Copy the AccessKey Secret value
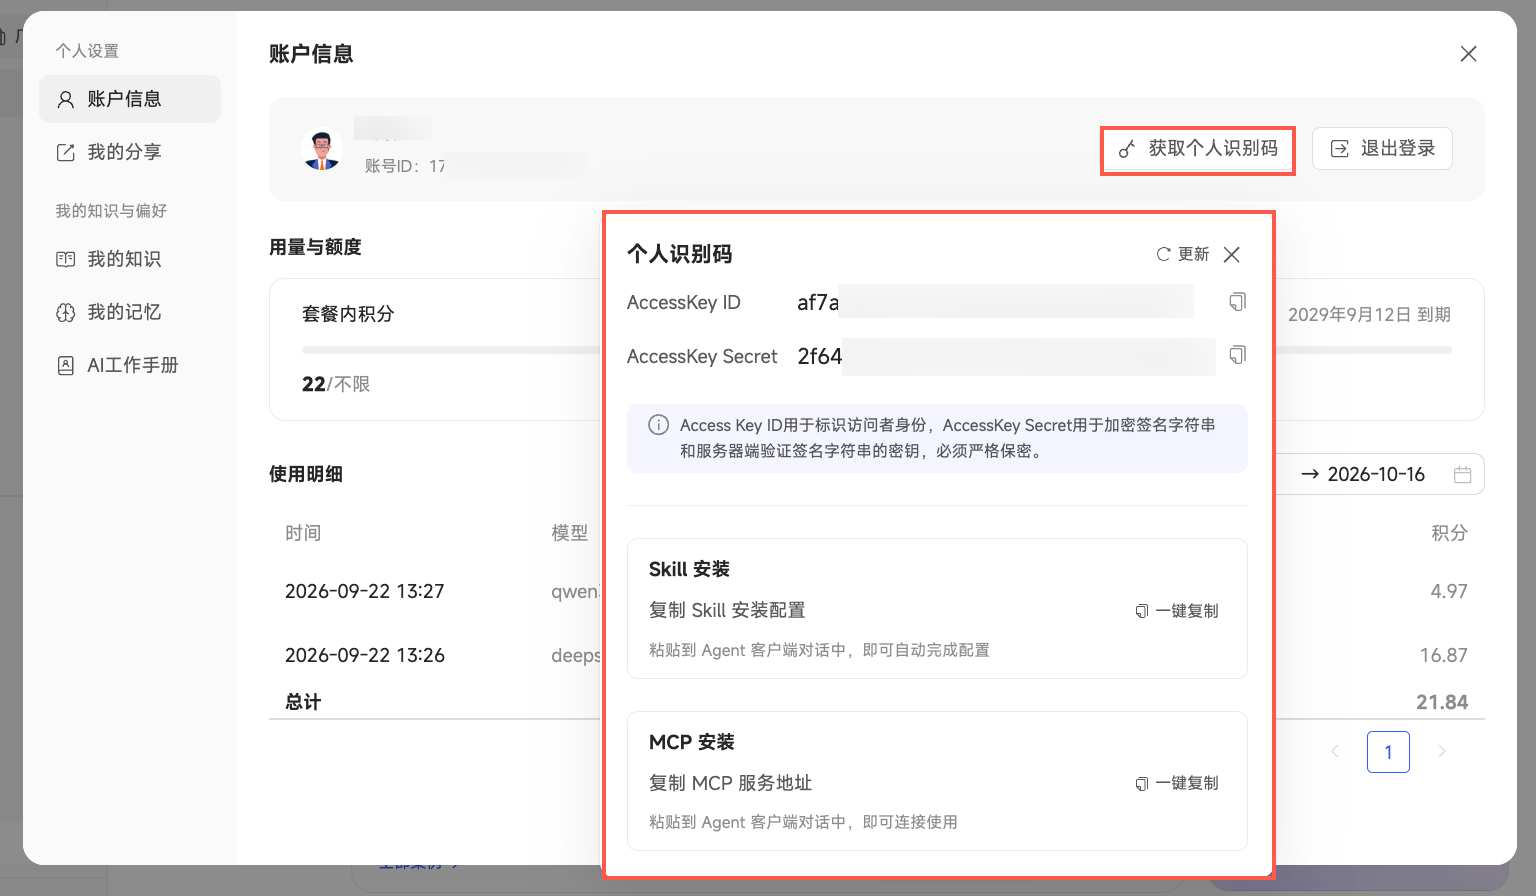Image resolution: width=1536 pixels, height=896 pixels. click(x=1237, y=355)
